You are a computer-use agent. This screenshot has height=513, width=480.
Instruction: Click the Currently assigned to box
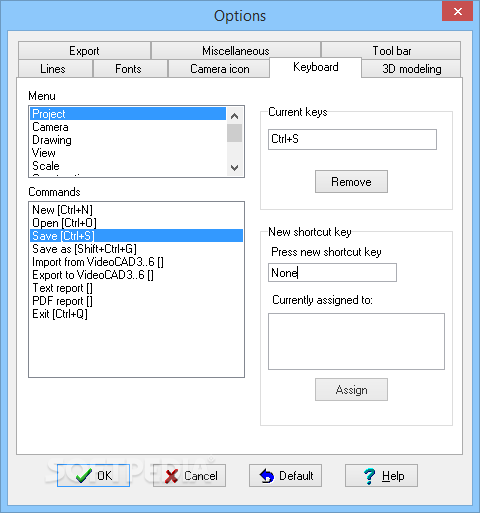pos(356,341)
